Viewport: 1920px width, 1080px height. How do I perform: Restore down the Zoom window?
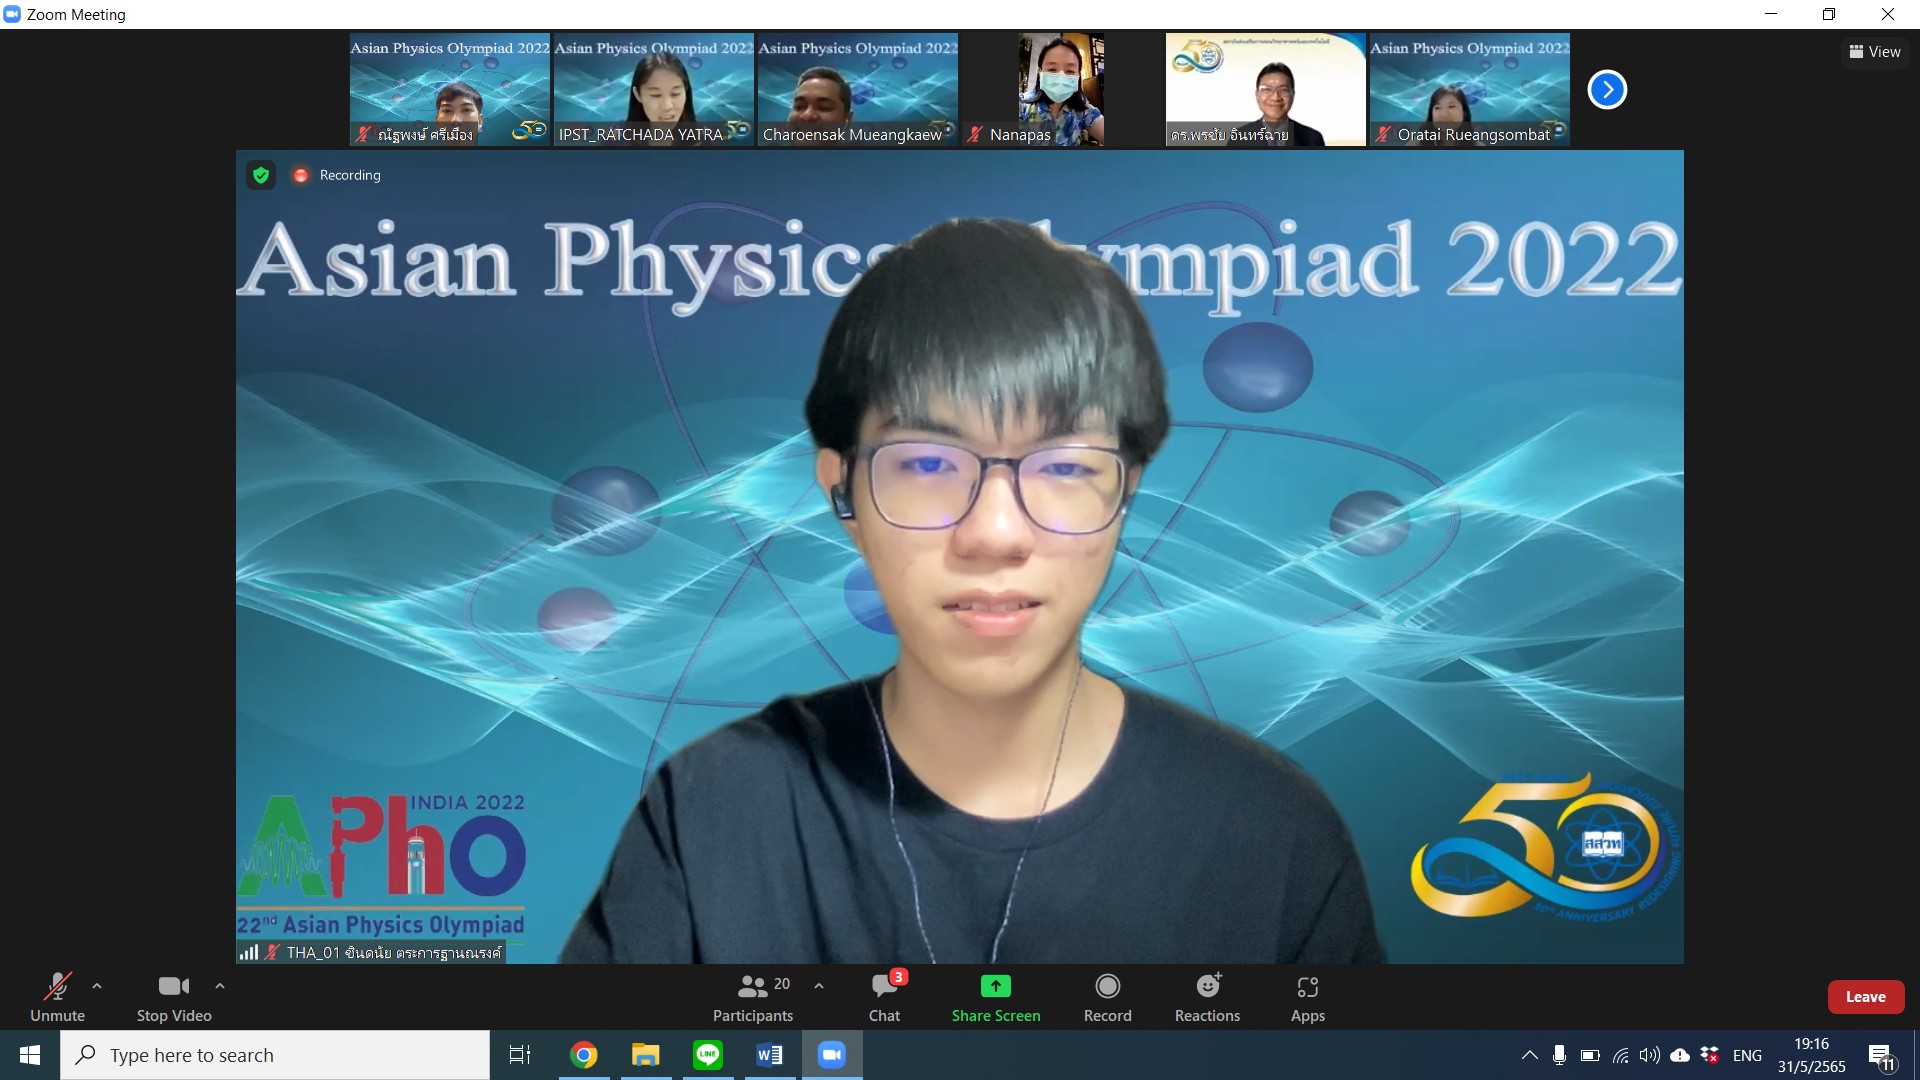pyautogui.click(x=1829, y=14)
